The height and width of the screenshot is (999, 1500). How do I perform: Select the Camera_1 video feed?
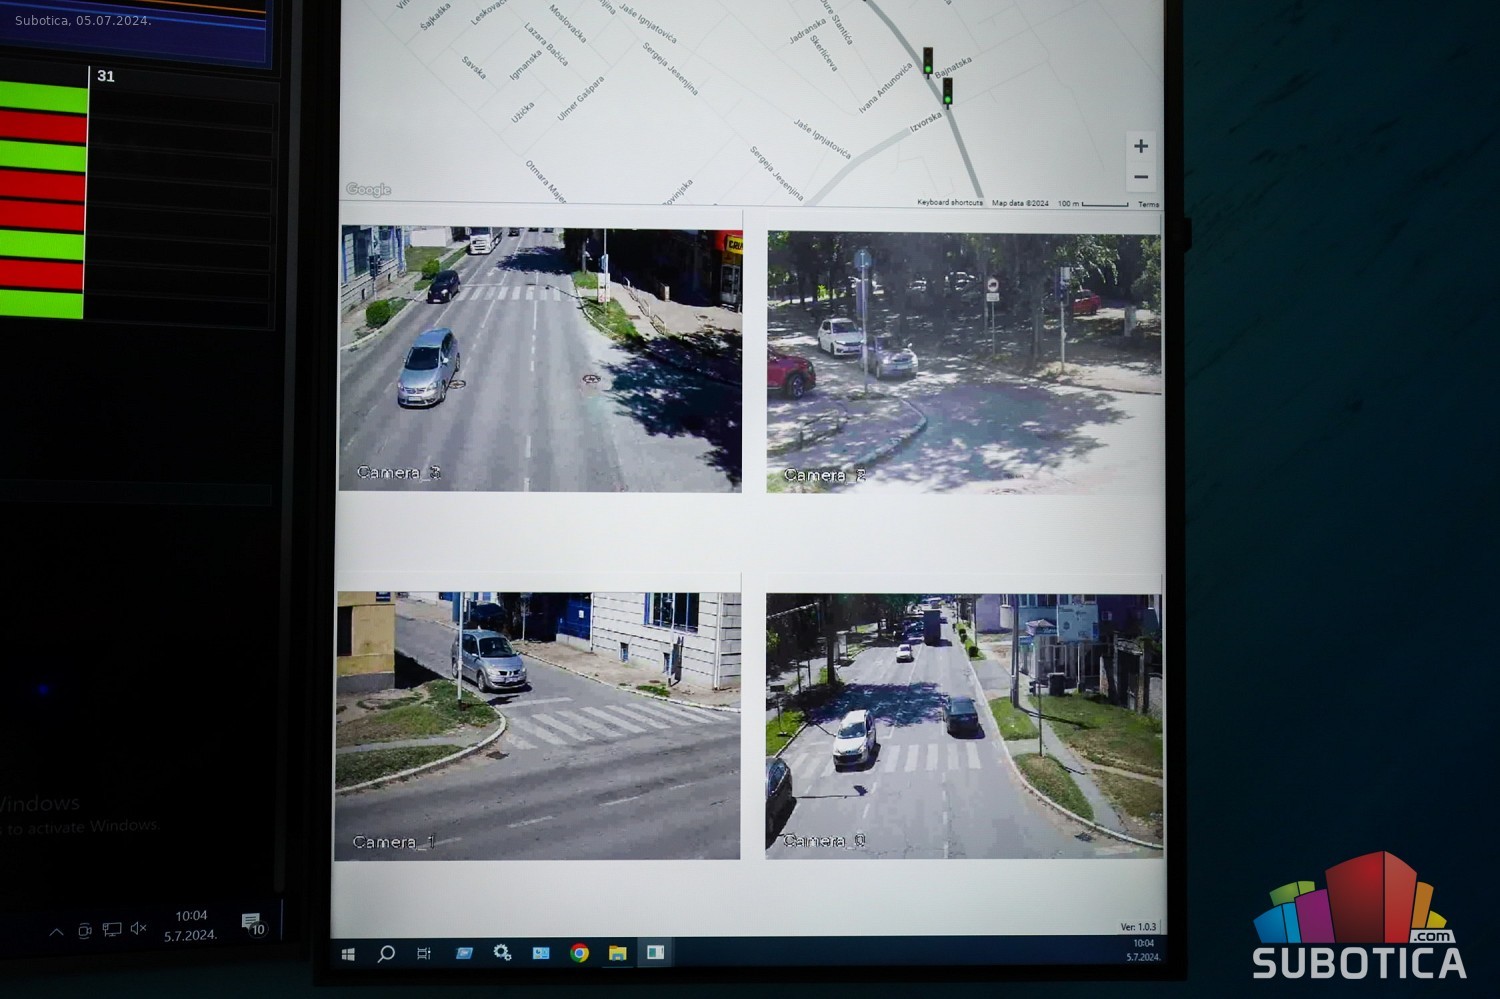click(538, 725)
